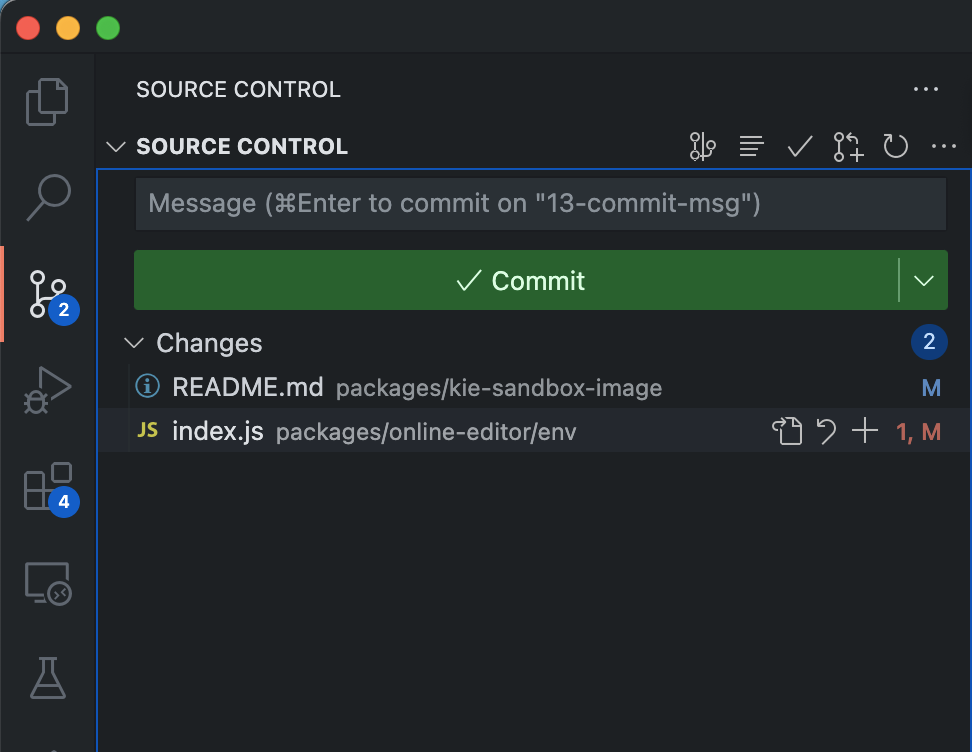
Task: Refresh the Source Control panel
Action: (x=895, y=146)
